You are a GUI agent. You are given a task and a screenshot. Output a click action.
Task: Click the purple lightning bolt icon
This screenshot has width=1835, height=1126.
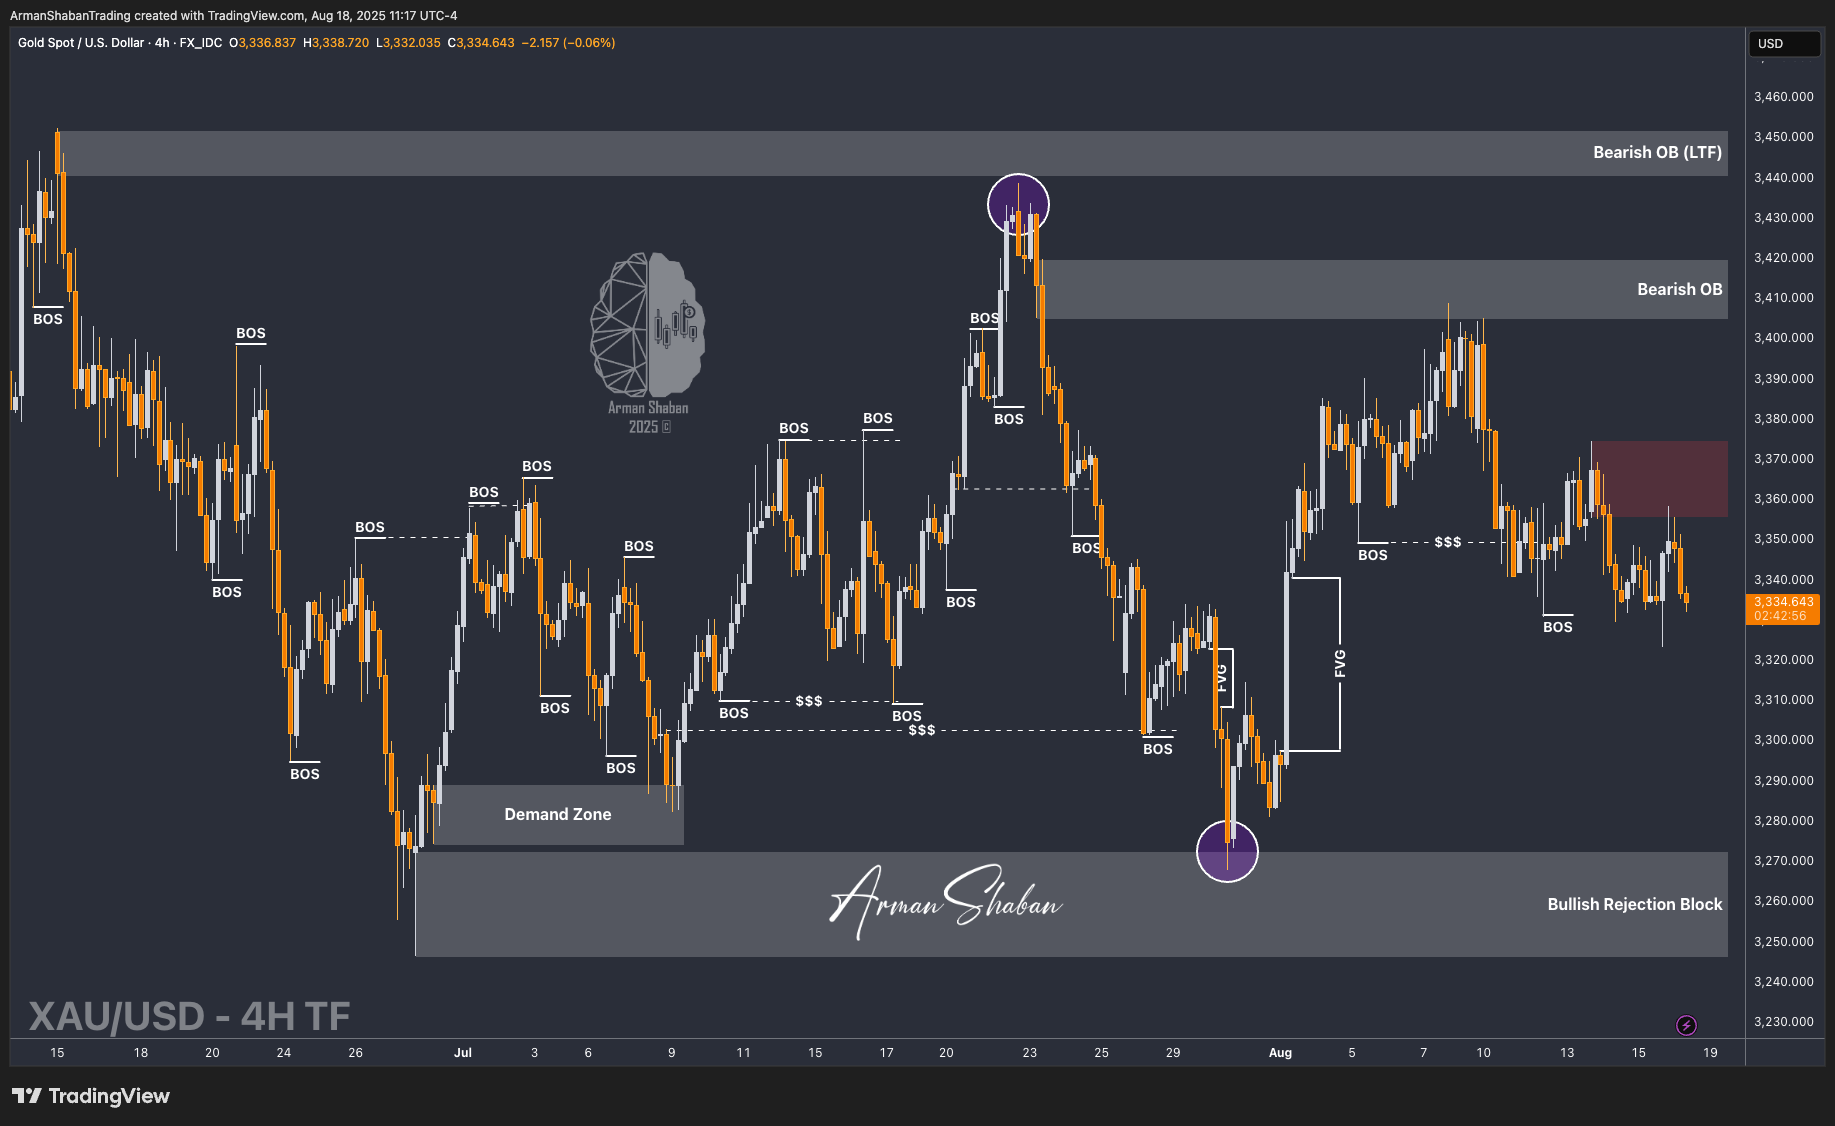(x=1686, y=1025)
